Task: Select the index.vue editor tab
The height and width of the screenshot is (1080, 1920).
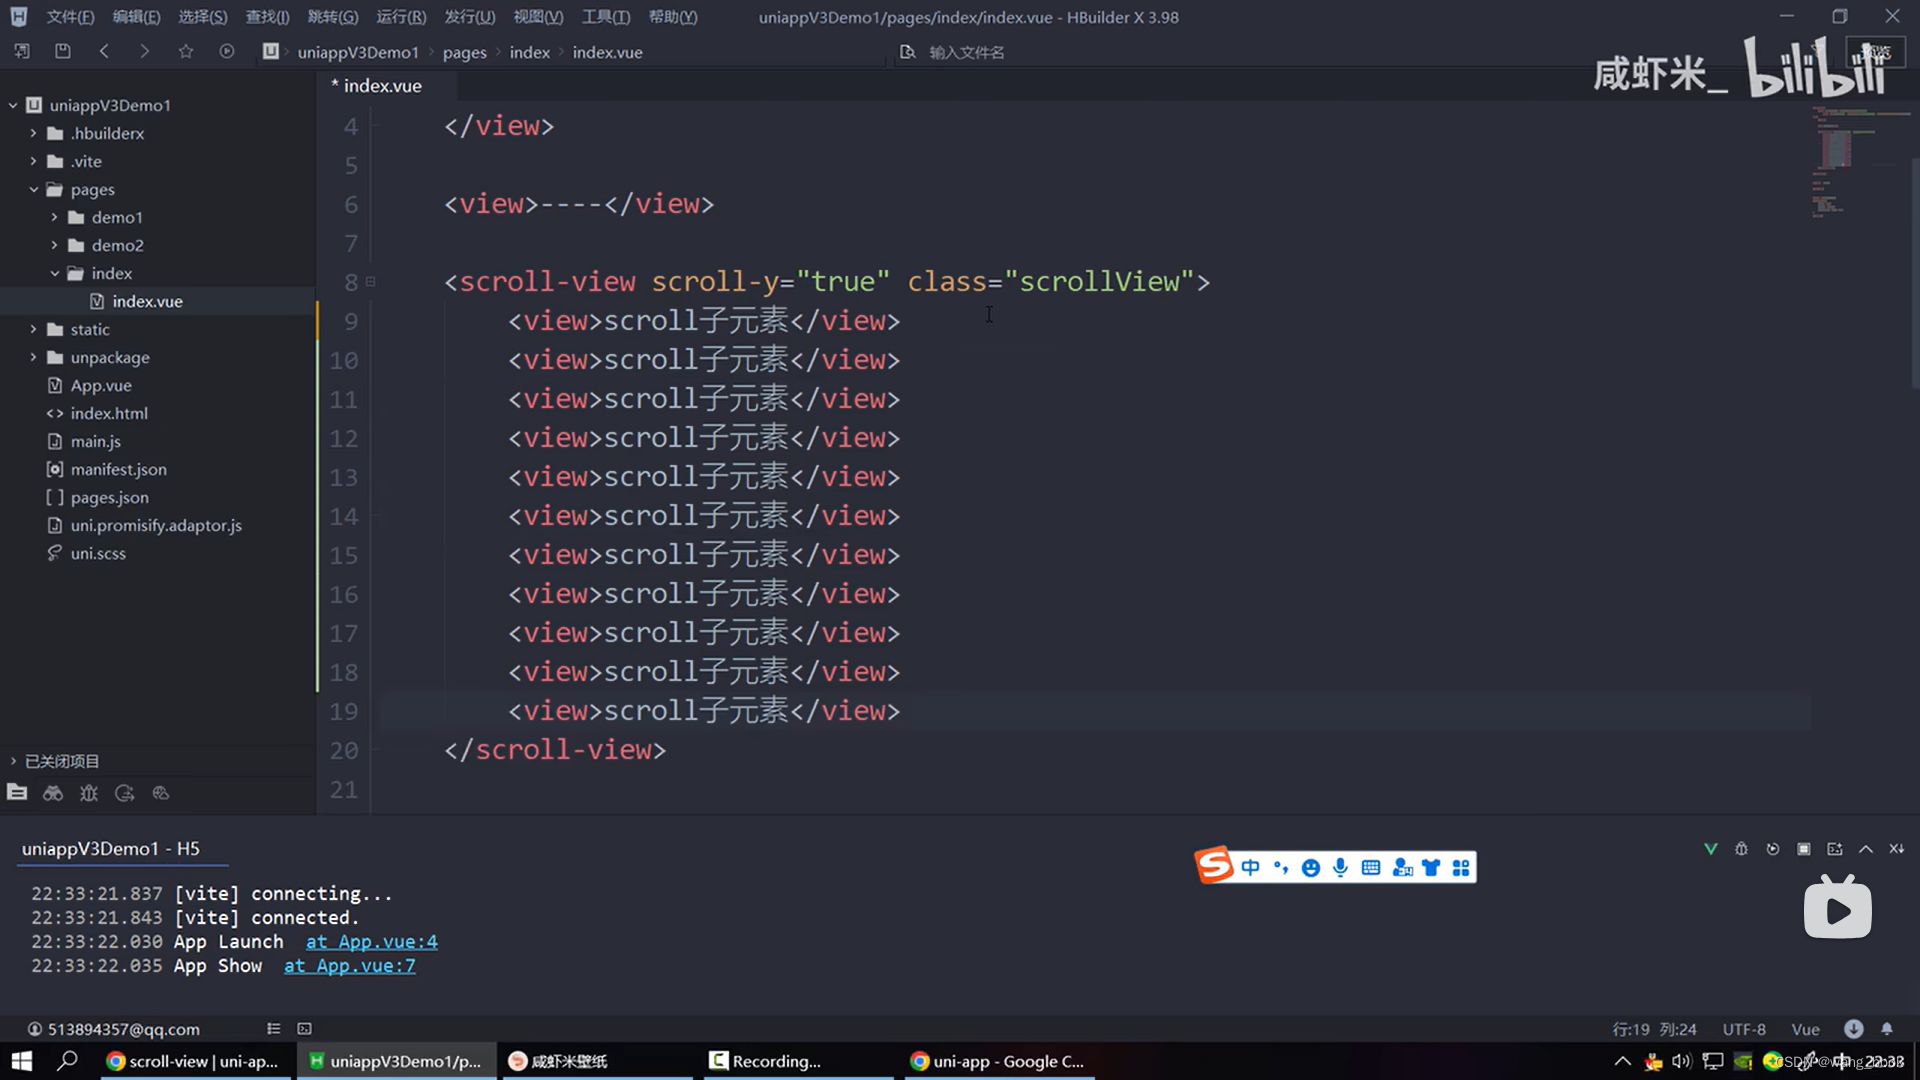Action: click(384, 86)
